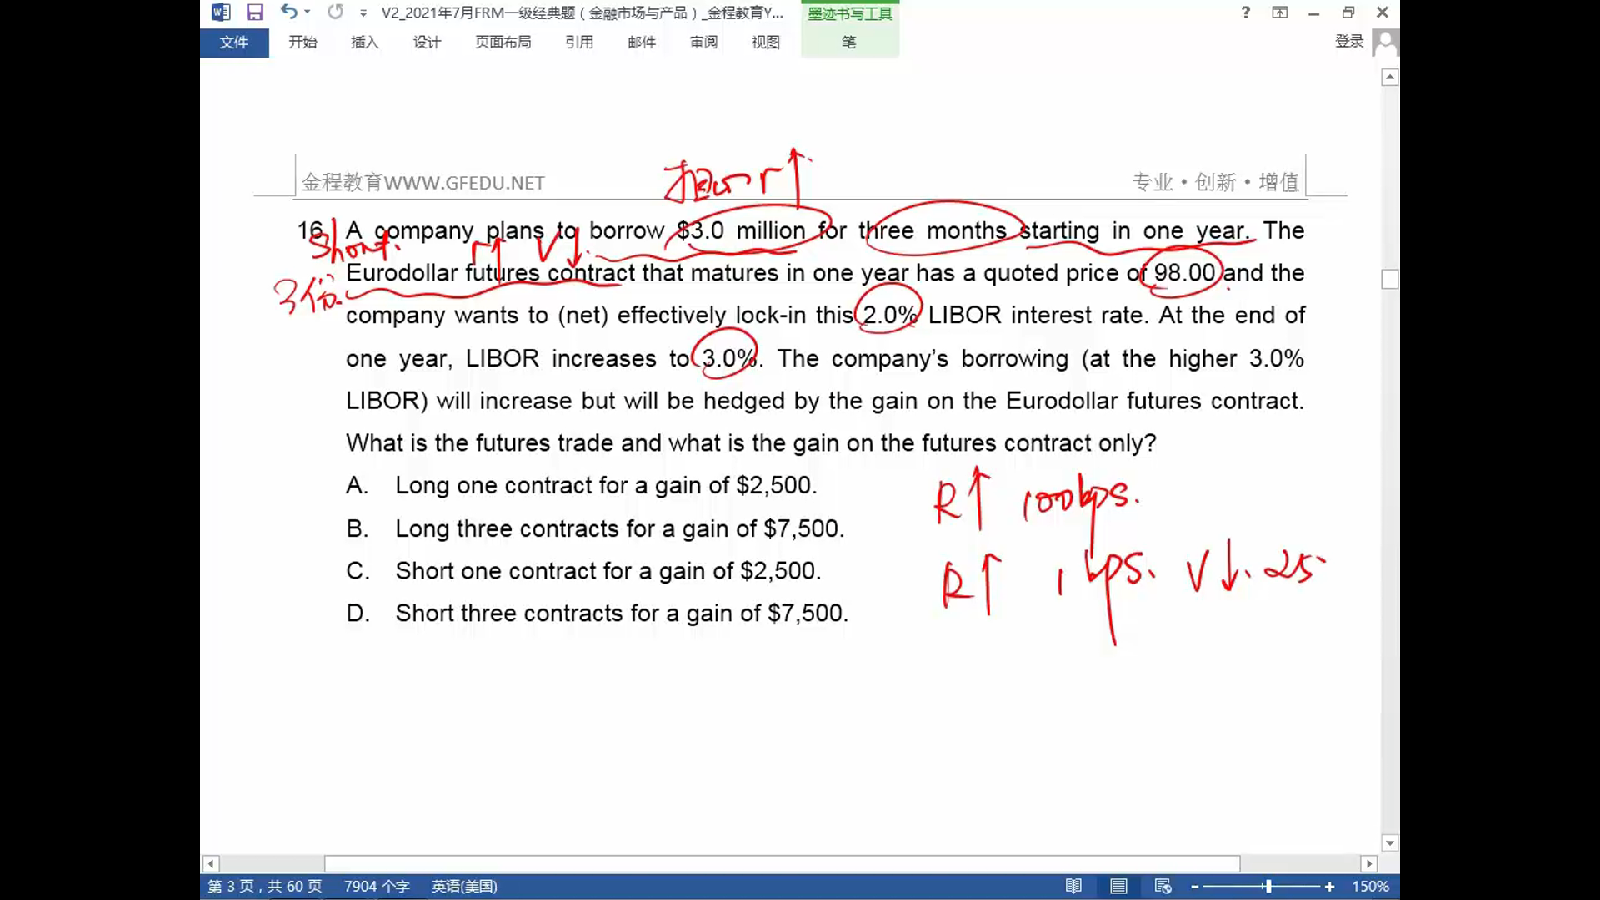Click the quoted price 98.00 in question
The height and width of the screenshot is (900, 1600).
pyautogui.click(x=1184, y=273)
